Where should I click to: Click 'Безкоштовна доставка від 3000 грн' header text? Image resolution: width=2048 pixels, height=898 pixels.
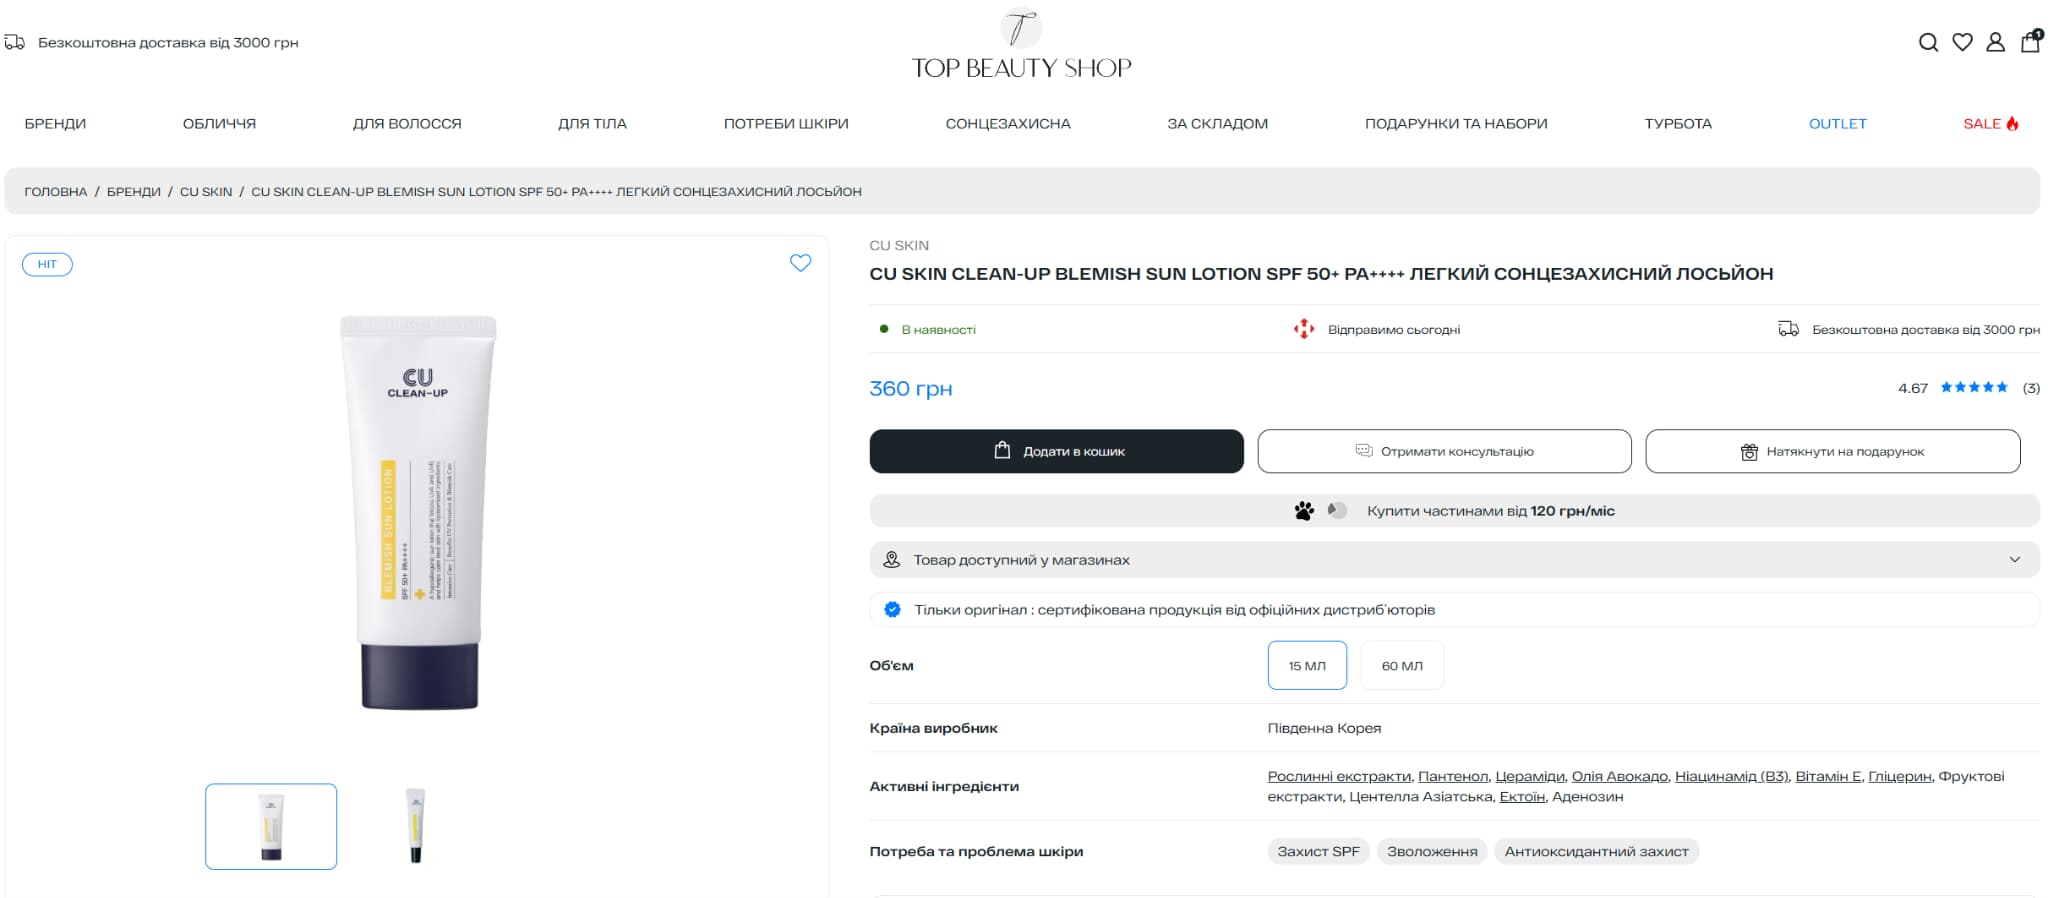(x=168, y=43)
